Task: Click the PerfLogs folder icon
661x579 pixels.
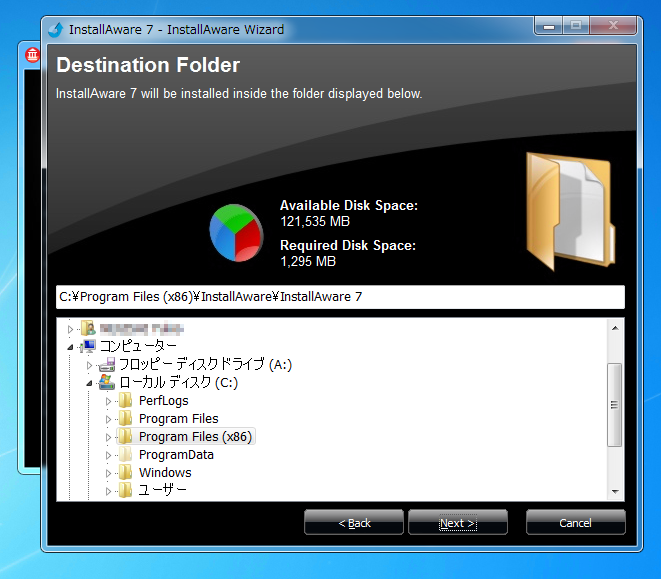Action: pyautogui.click(x=126, y=400)
